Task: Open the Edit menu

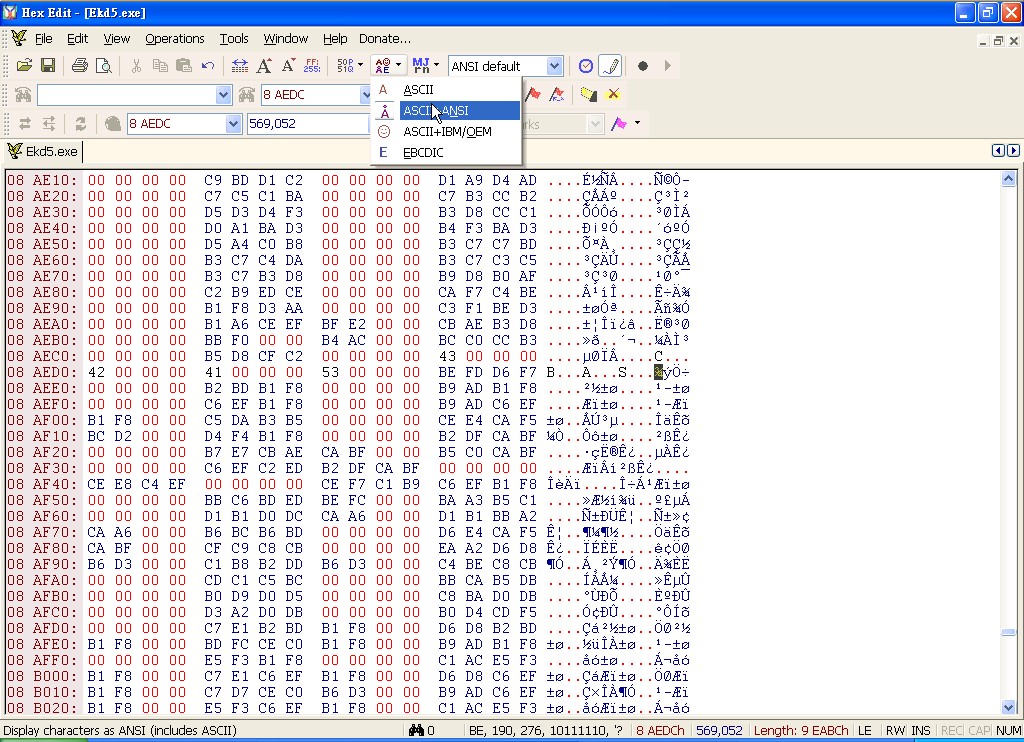Action: tap(78, 39)
